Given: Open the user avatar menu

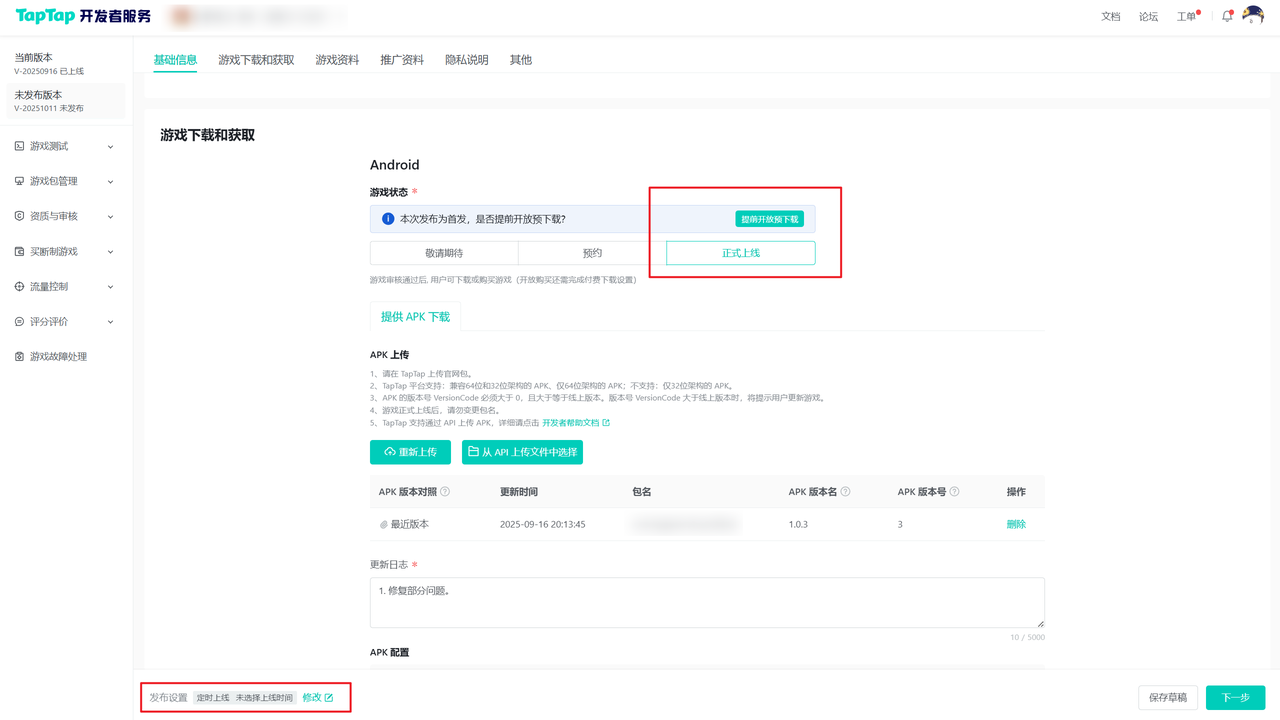Looking at the screenshot, I should click(x=1252, y=15).
